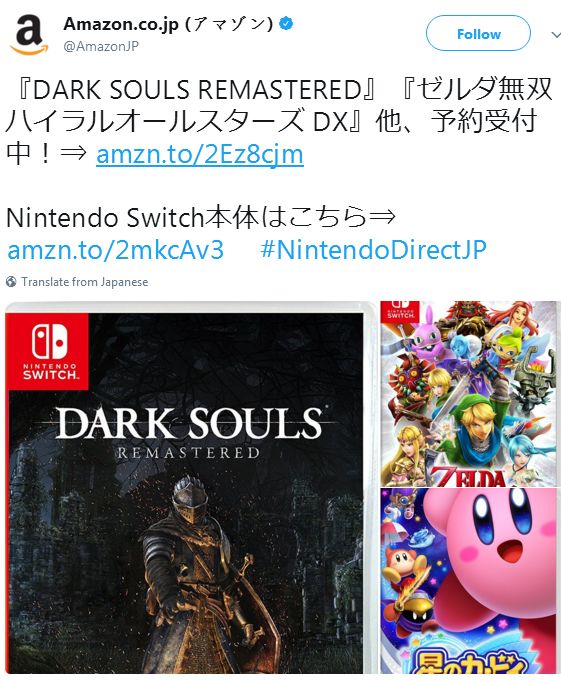The image size is (561, 681).
Task: Click the Dark Souls title text on cover
Action: [189, 423]
